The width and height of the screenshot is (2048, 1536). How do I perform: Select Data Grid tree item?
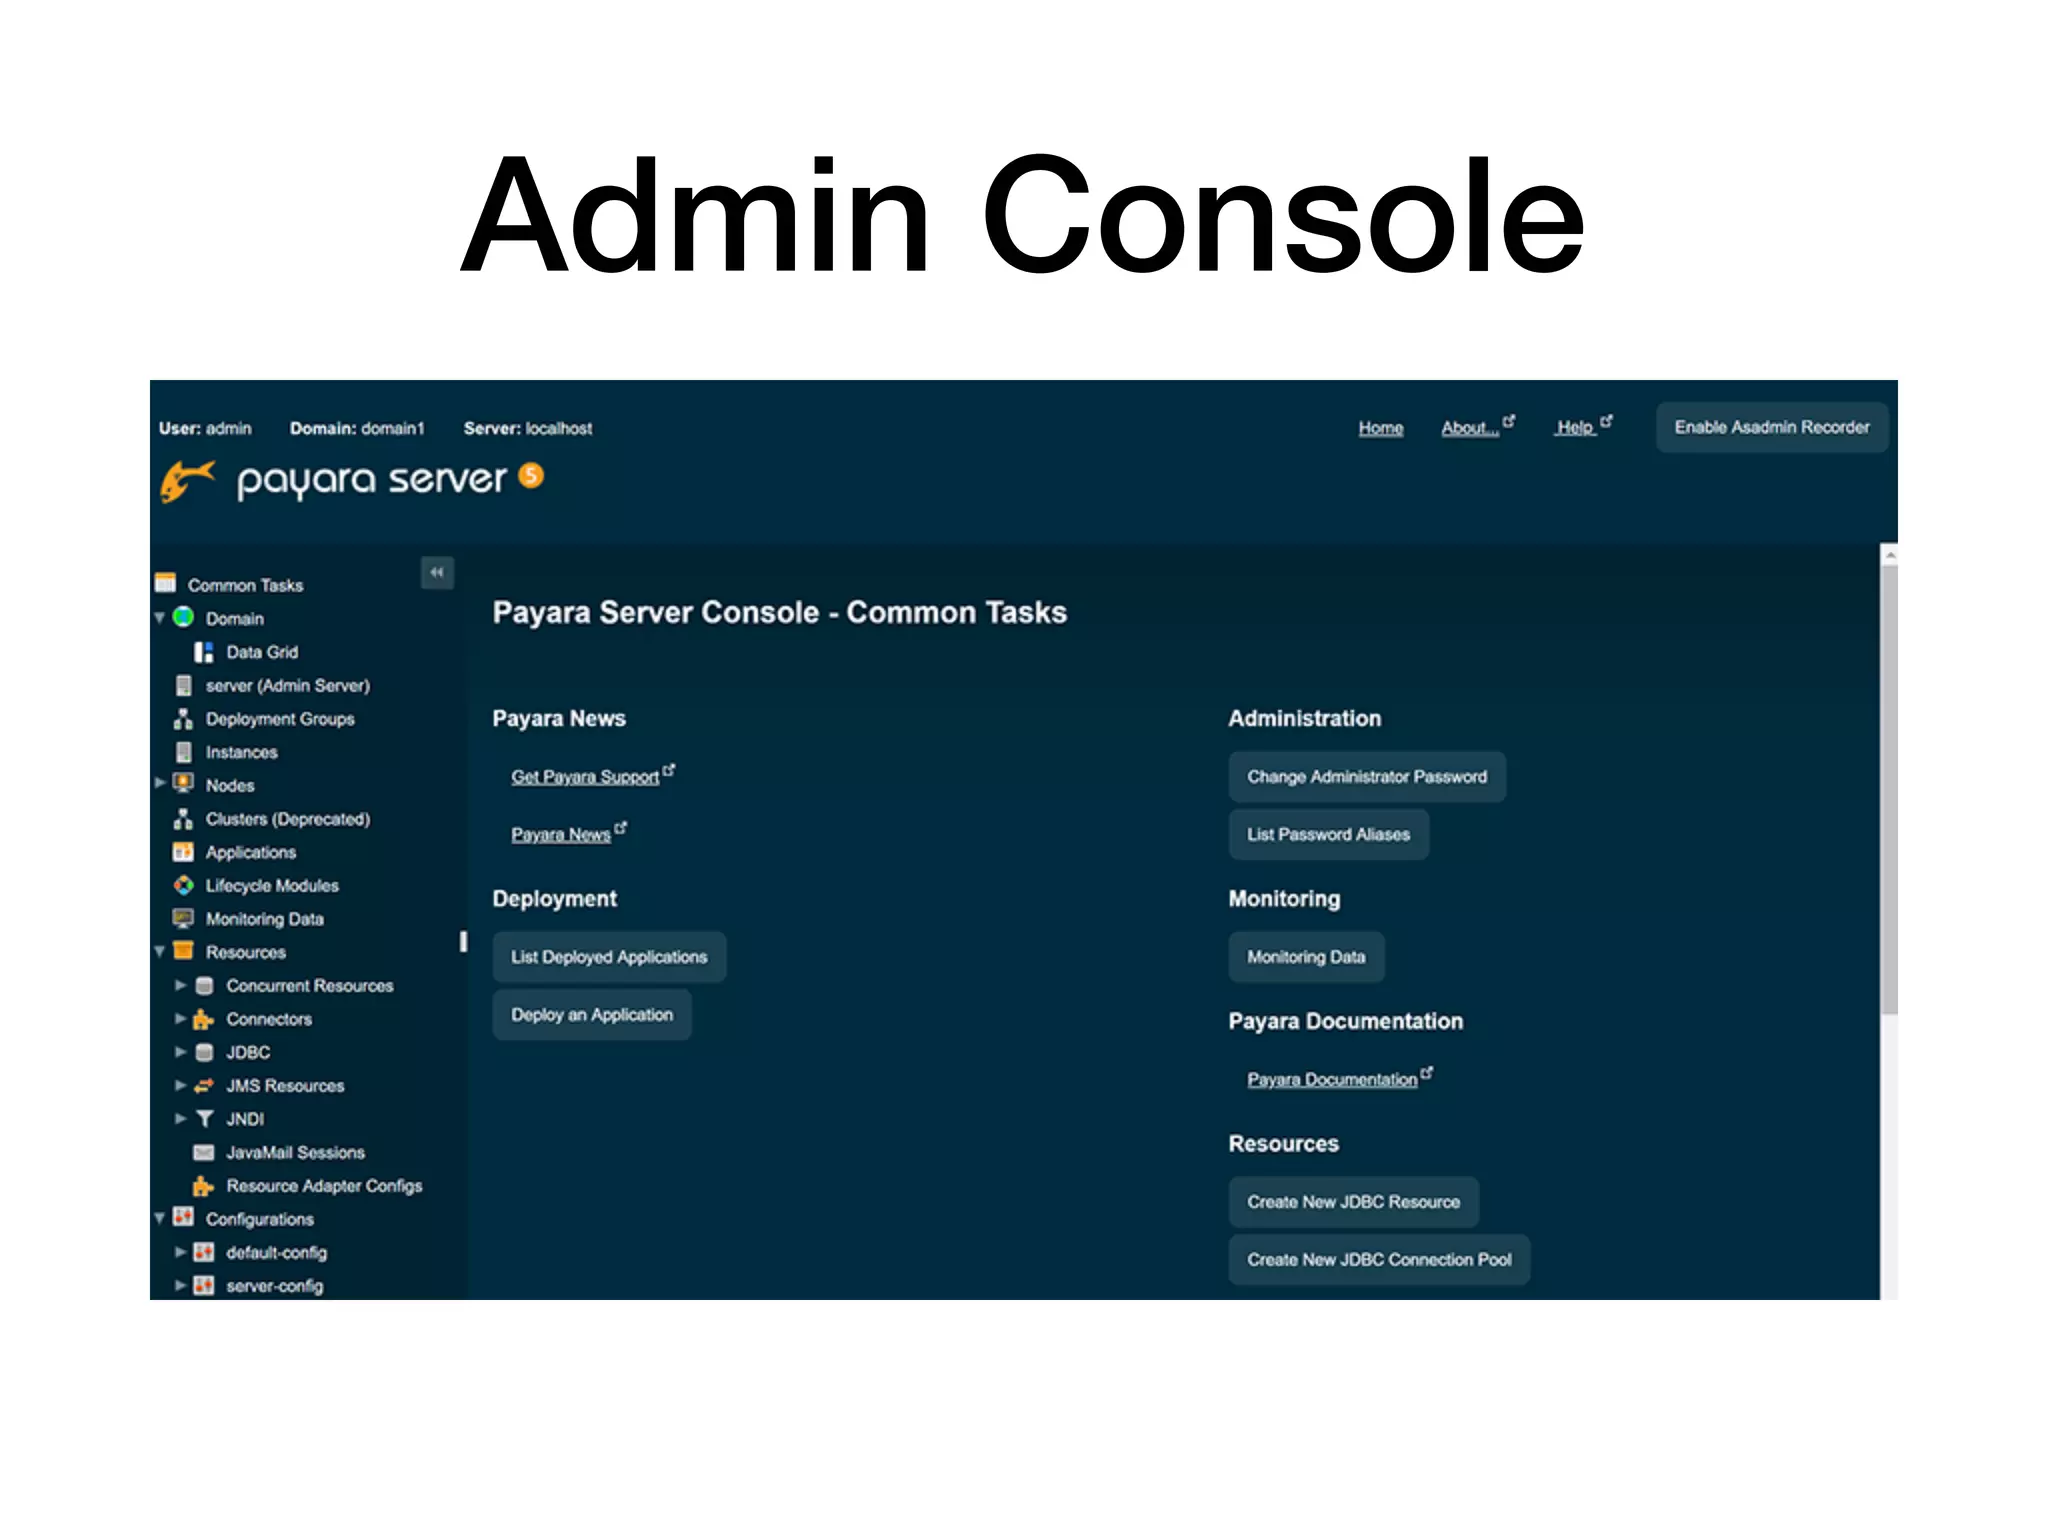click(262, 652)
